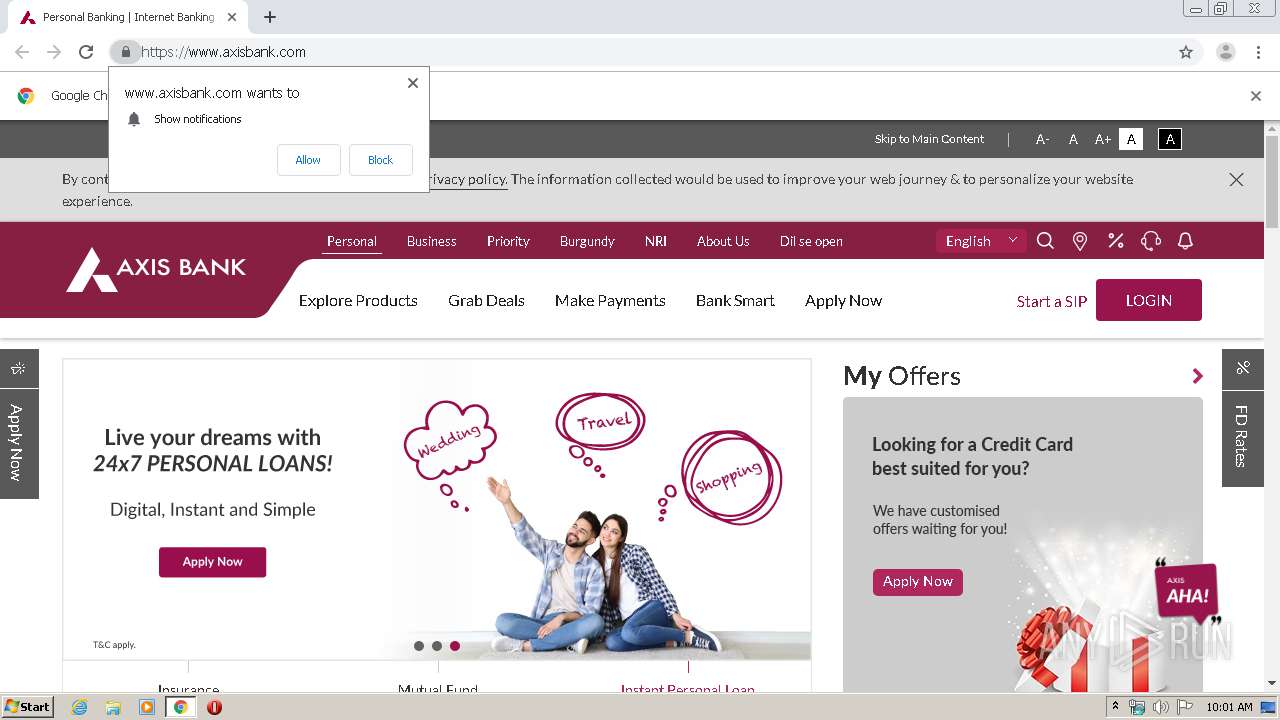Click Skip to Main Content link
The width and height of the screenshot is (1280, 720).
pos(929,139)
